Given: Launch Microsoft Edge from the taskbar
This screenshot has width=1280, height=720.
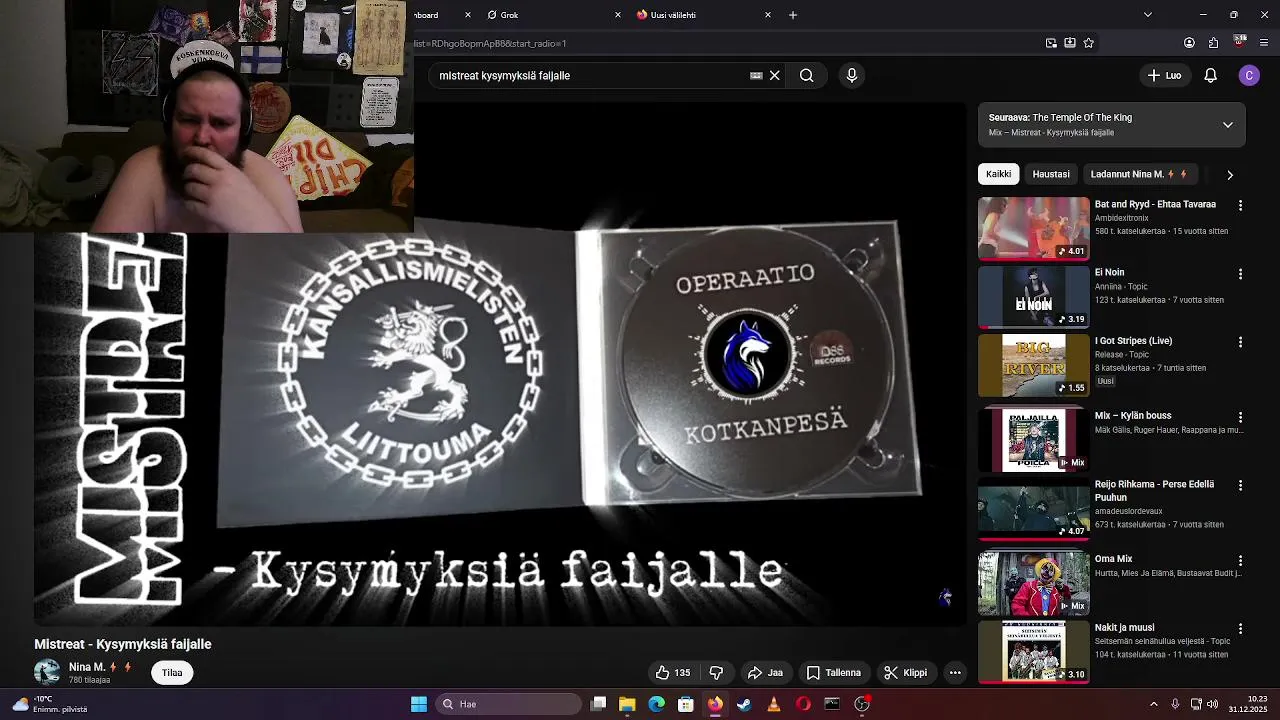Looking at the screenshot, I should coord(656,704).
